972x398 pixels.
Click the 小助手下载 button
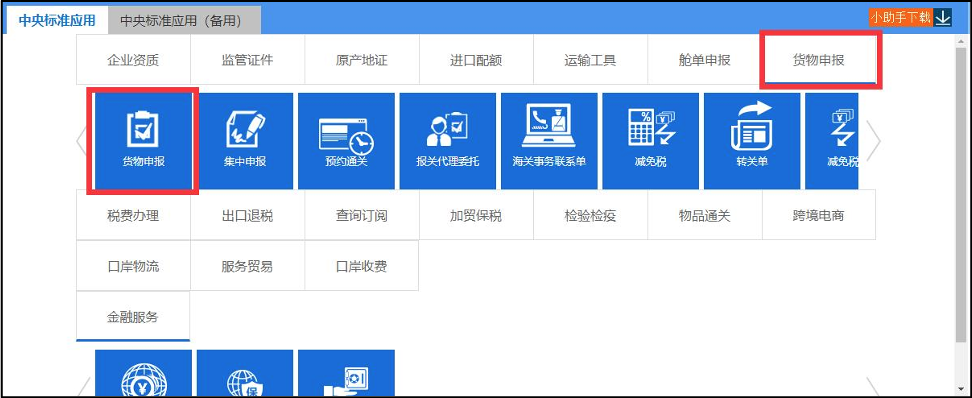pos(901,17)
